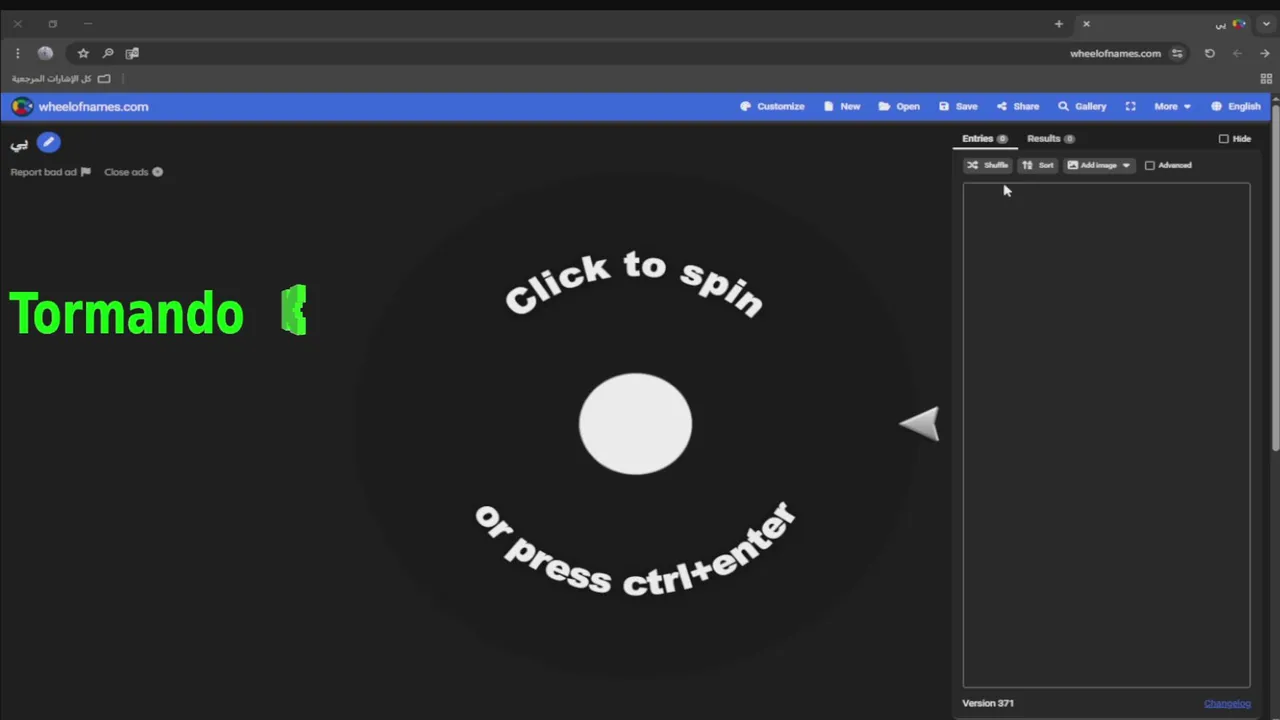
Task: Click the wheelofnames.com address bar URL
Action: pos(1115,53)
